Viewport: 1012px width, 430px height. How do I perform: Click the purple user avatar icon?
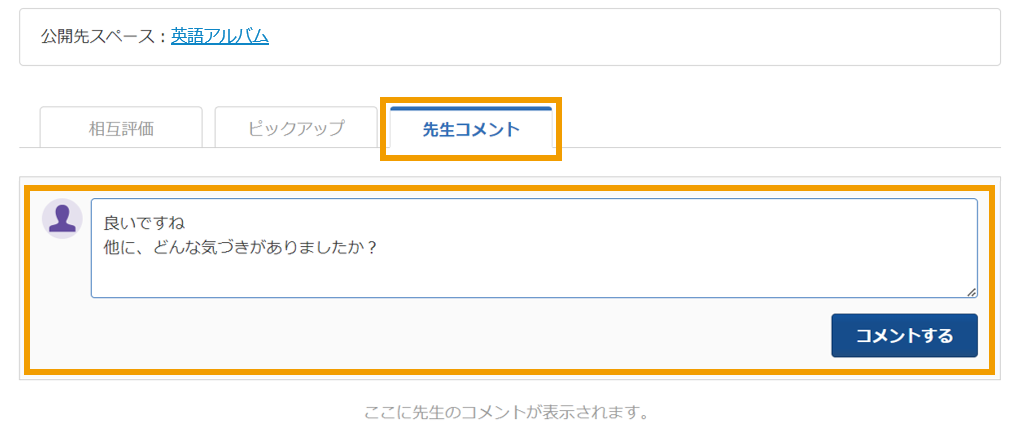click(x=62, y=219)
